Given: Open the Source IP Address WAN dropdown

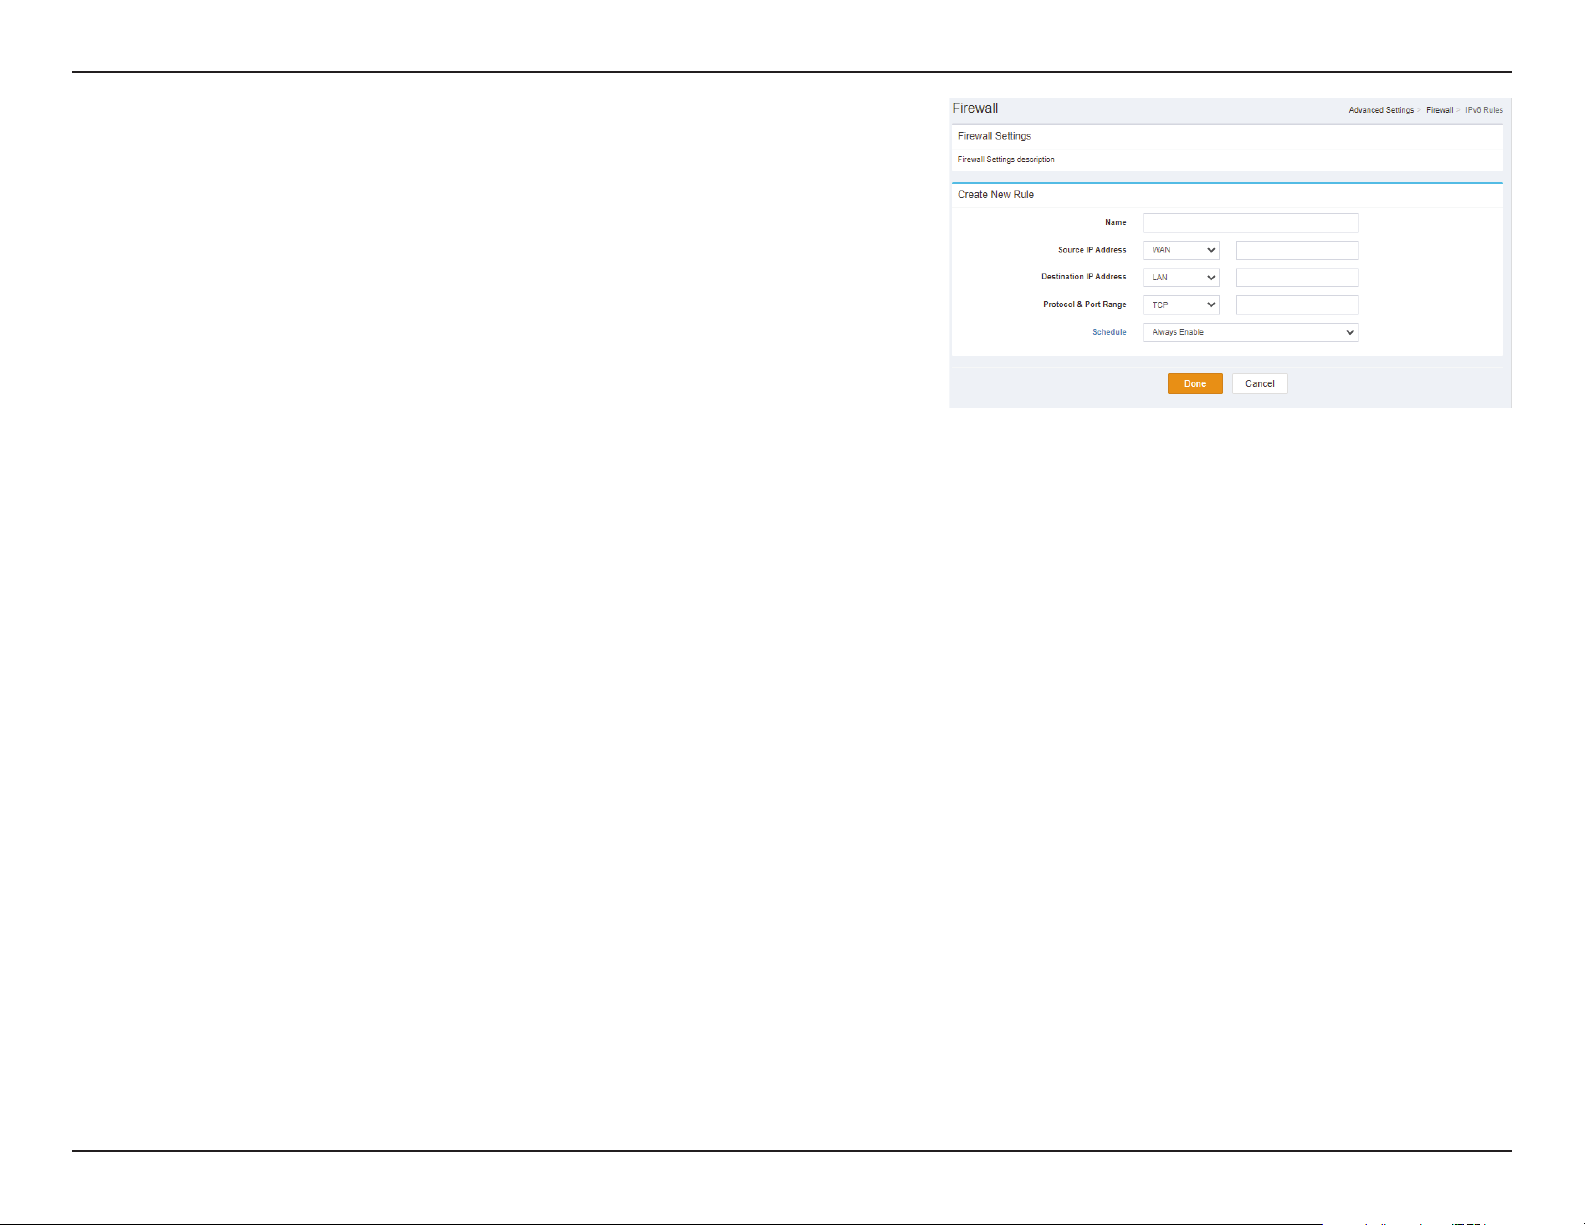Looking at the screenshot, I should pyautogui.click(x=1181, y=250).
